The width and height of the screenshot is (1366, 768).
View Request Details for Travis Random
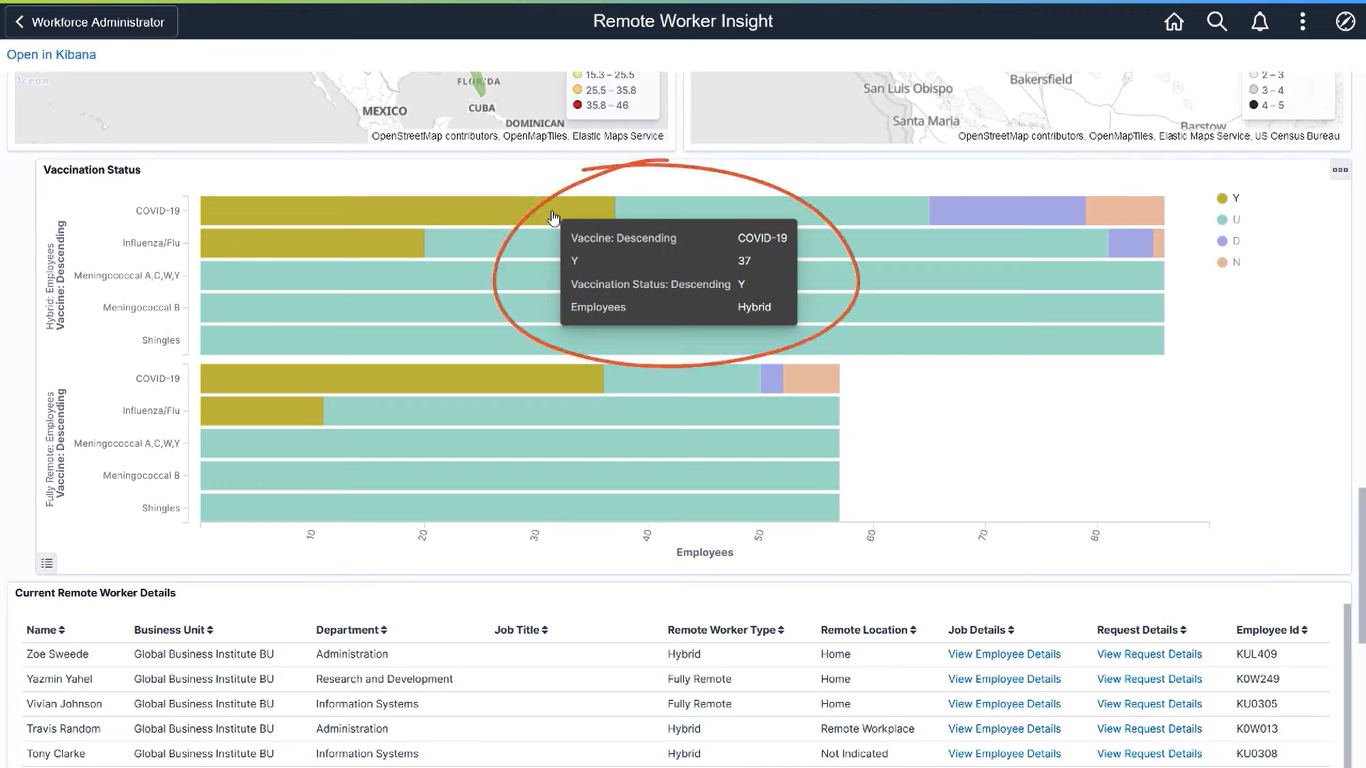(1148, 729)
